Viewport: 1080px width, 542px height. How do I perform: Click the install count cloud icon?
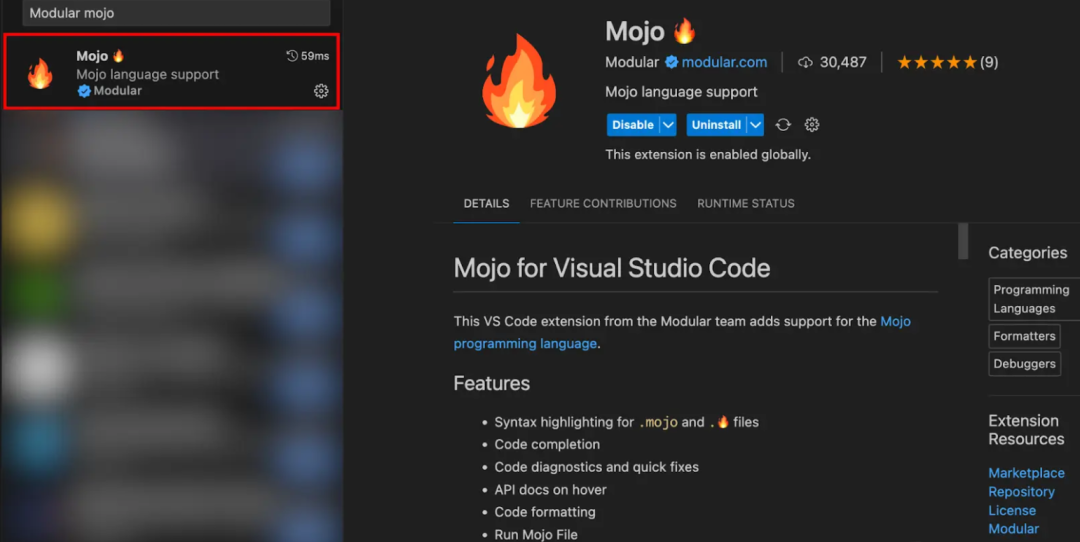tap(805, 62)
